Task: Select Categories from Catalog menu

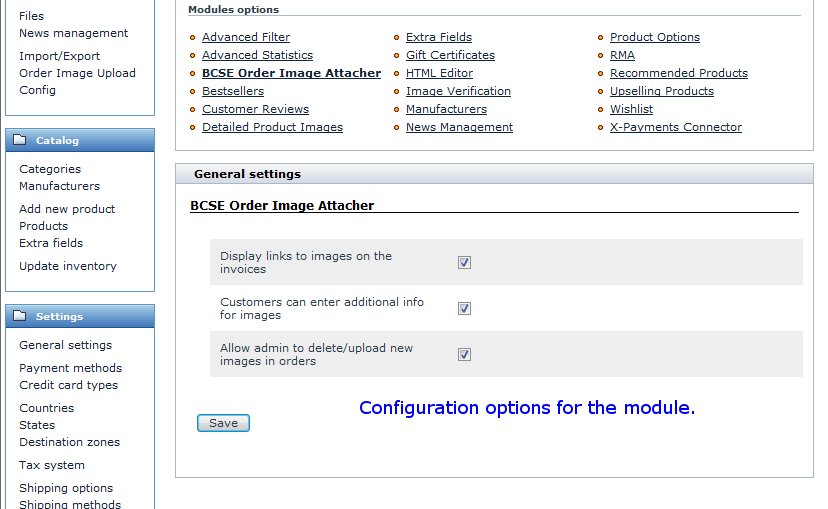Action: coord(50,169)
